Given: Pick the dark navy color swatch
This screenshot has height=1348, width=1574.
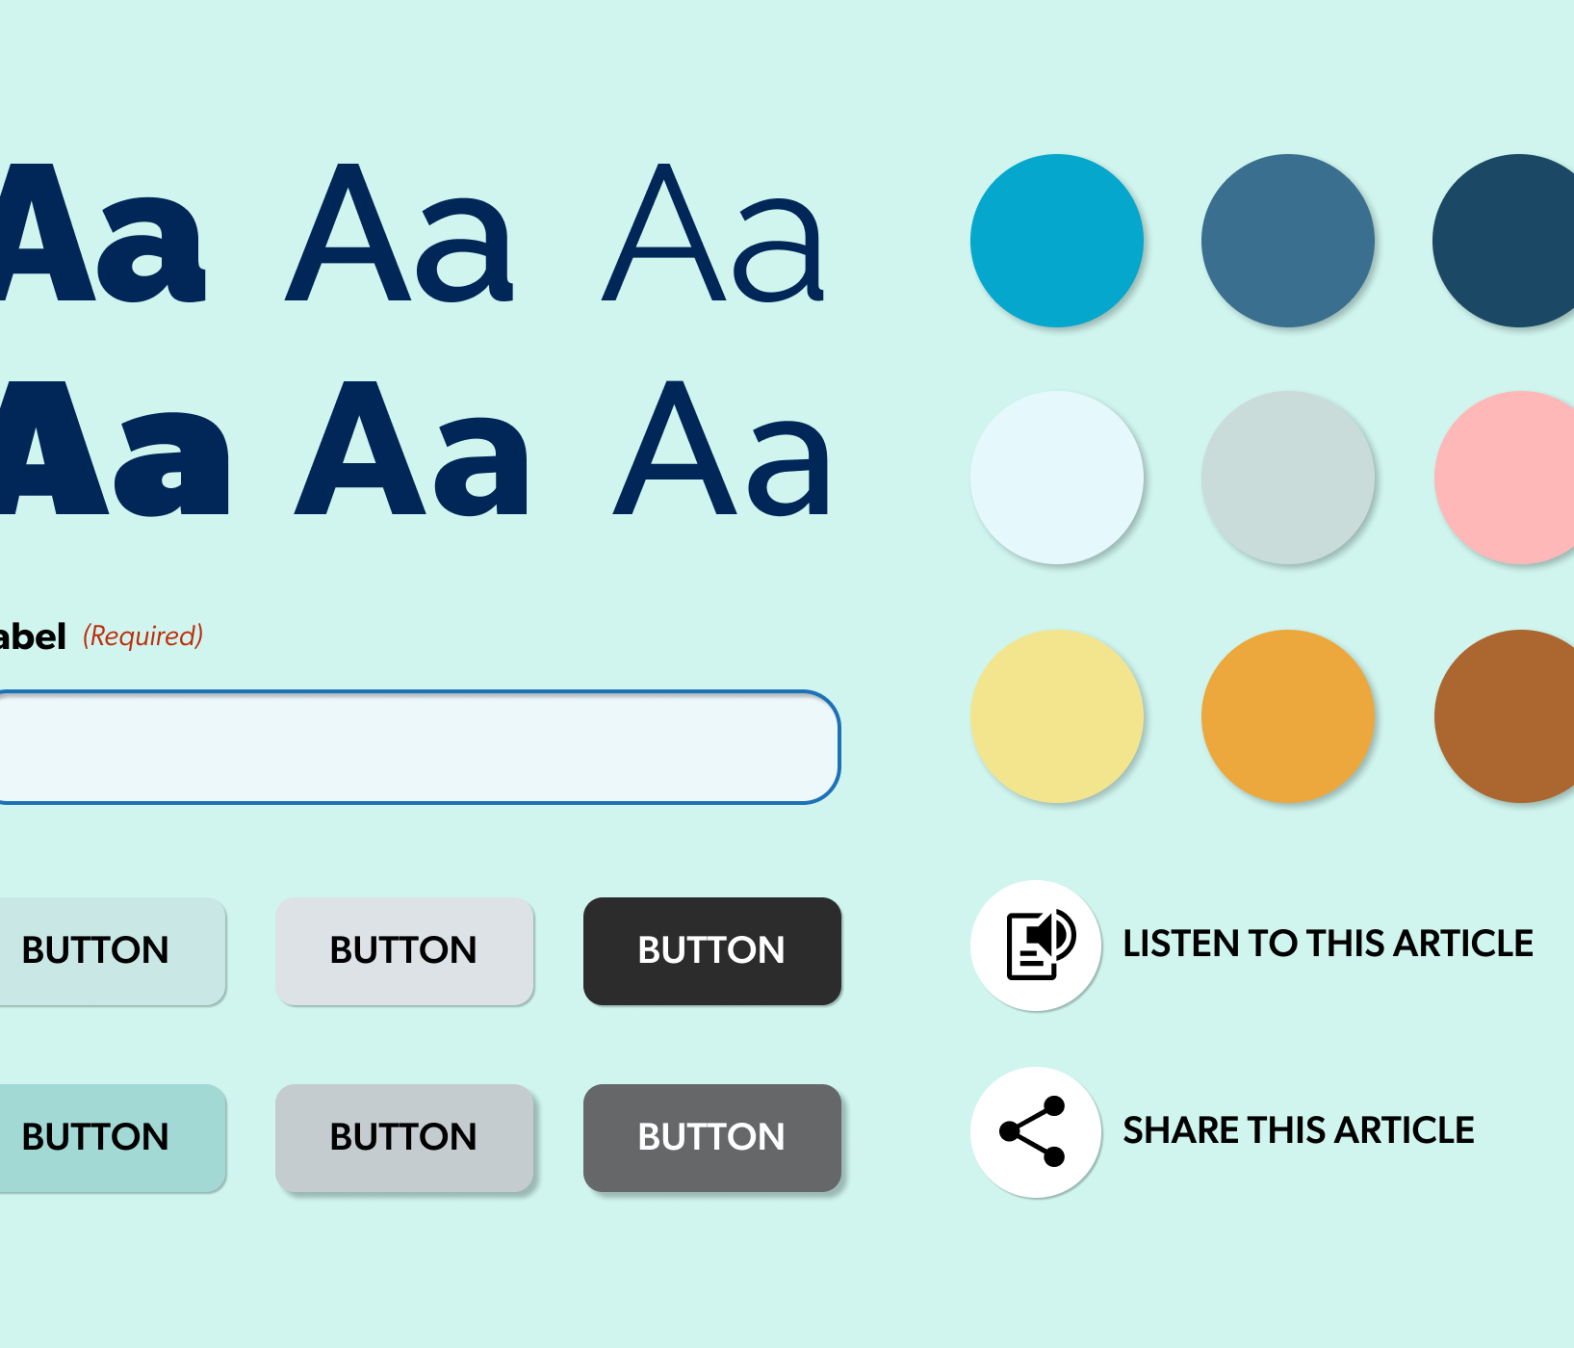Looking at the screenshot, I should (x=1510, y=240).
